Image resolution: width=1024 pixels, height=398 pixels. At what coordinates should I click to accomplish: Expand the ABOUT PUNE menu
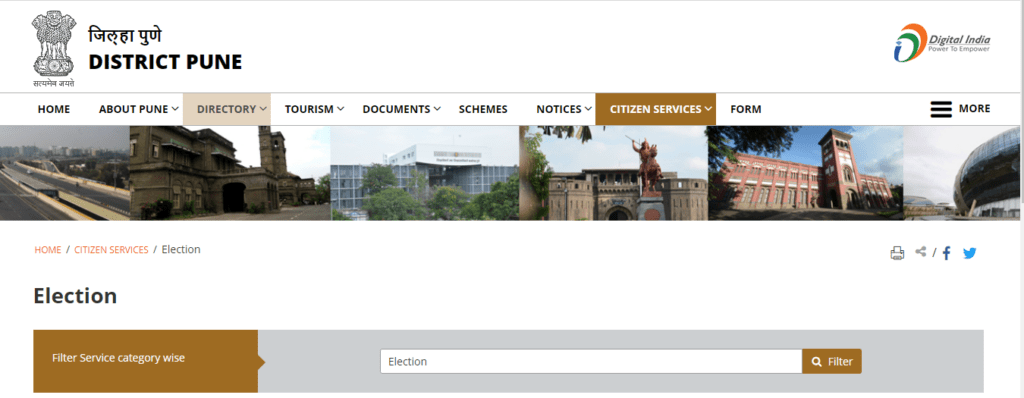139,109
